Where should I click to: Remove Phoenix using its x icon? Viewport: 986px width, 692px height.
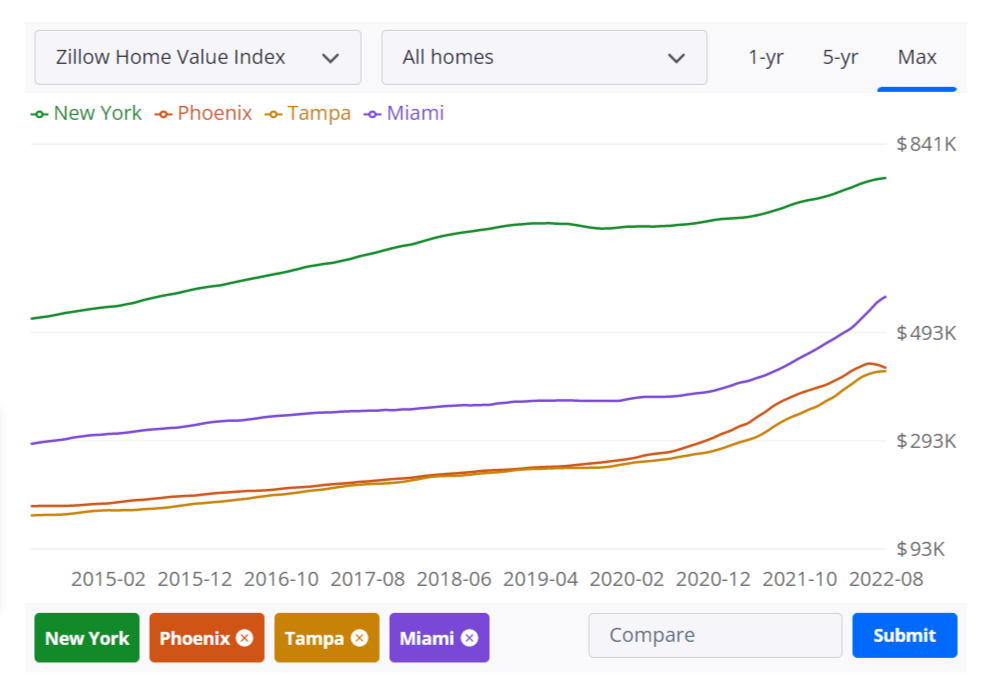pos(245,638)
